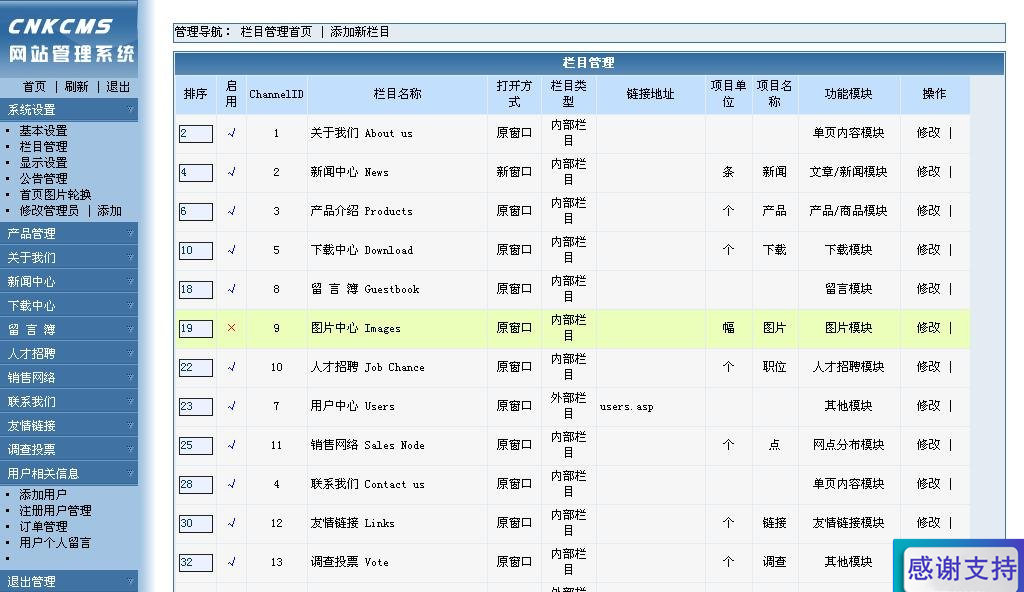The image size is (1024, 592).
Task: Click the 感谢支持 floating banner
Action: point(959,567)
